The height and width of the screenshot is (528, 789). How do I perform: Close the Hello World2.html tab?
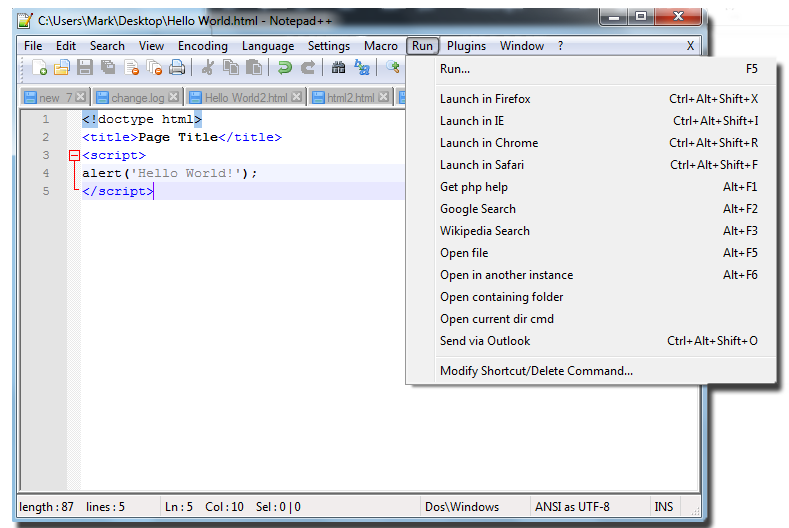click(x=297, y=97)
